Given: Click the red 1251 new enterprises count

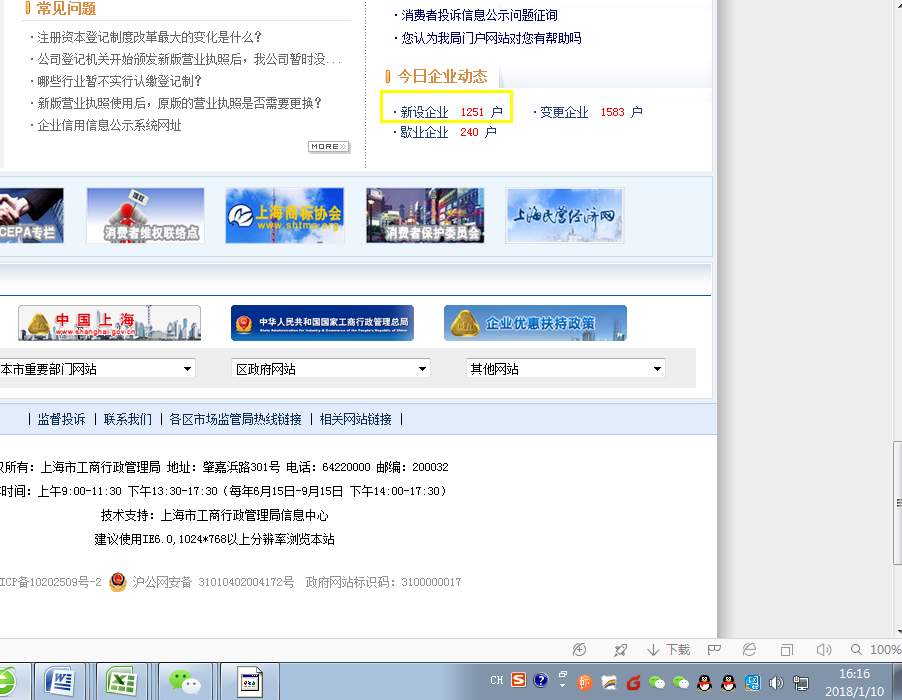Looking at the screenshot, I should pos(472,112).
